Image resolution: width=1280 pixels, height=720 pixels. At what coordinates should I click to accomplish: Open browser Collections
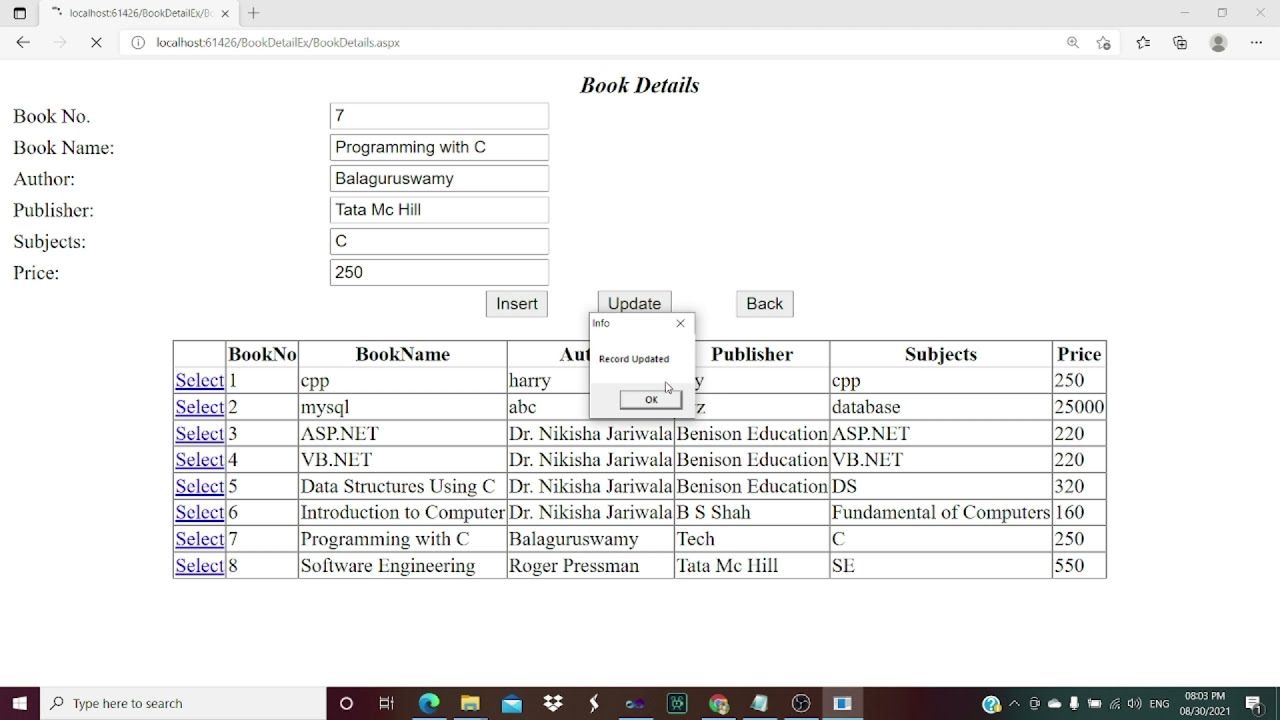[1180, 43]
